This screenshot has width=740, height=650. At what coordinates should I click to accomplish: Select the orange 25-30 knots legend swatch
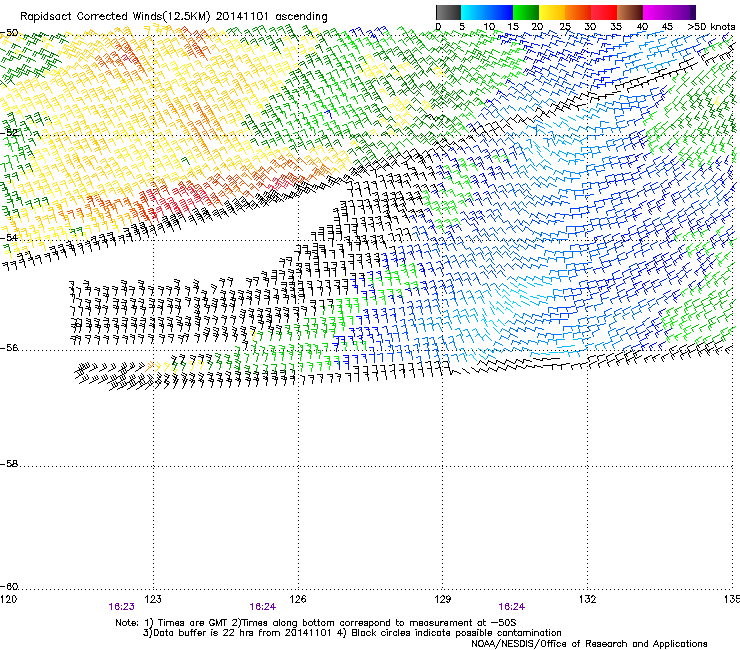tap(578, 12)
